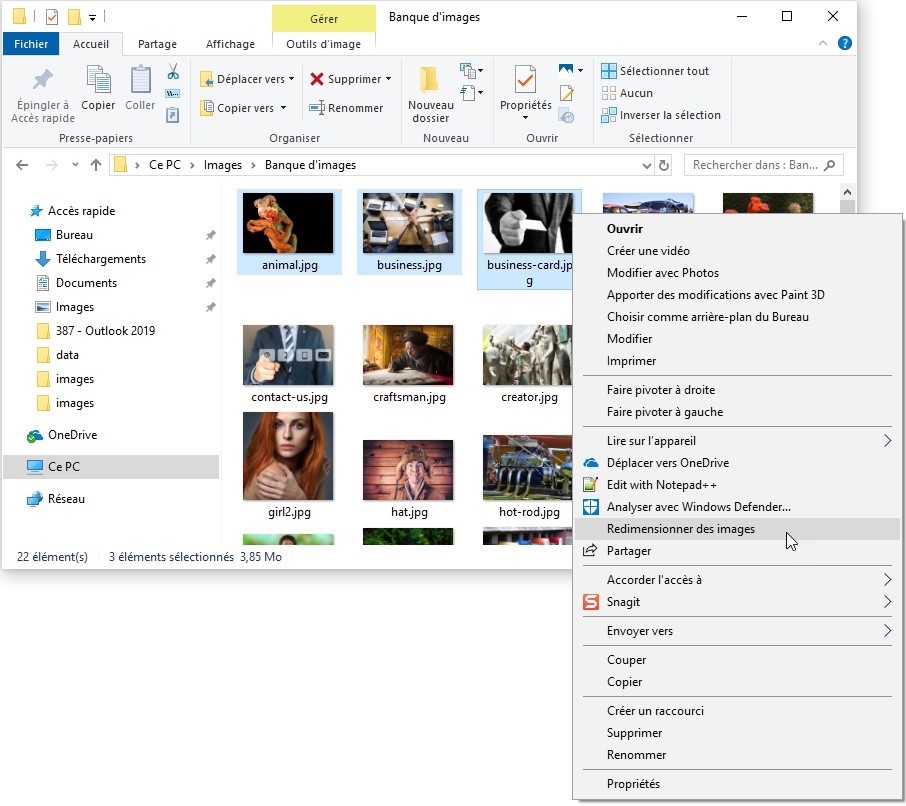Click Épingler à Accès rapide pin icon

click(42, 80)
